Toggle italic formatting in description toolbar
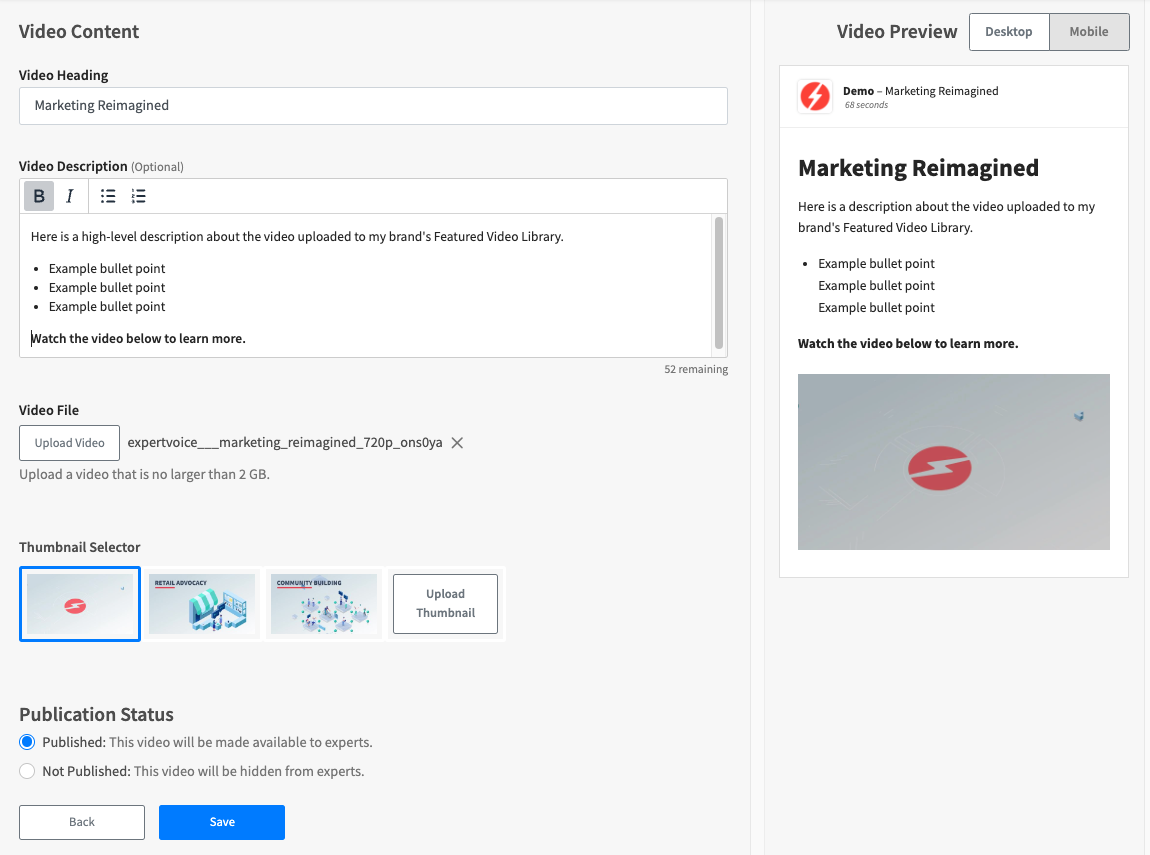 [70, 196]
